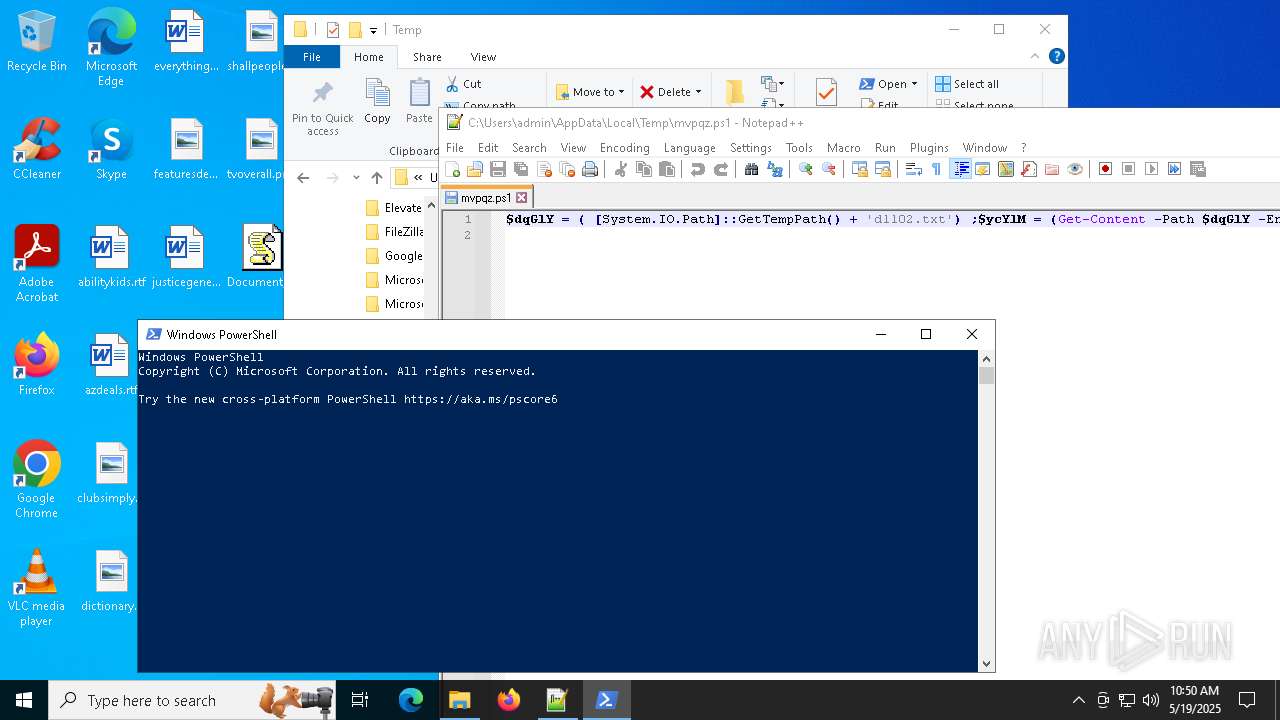Open the Task View icon on taskbar
Screen dimensions: 1280x720
point(360,700)
